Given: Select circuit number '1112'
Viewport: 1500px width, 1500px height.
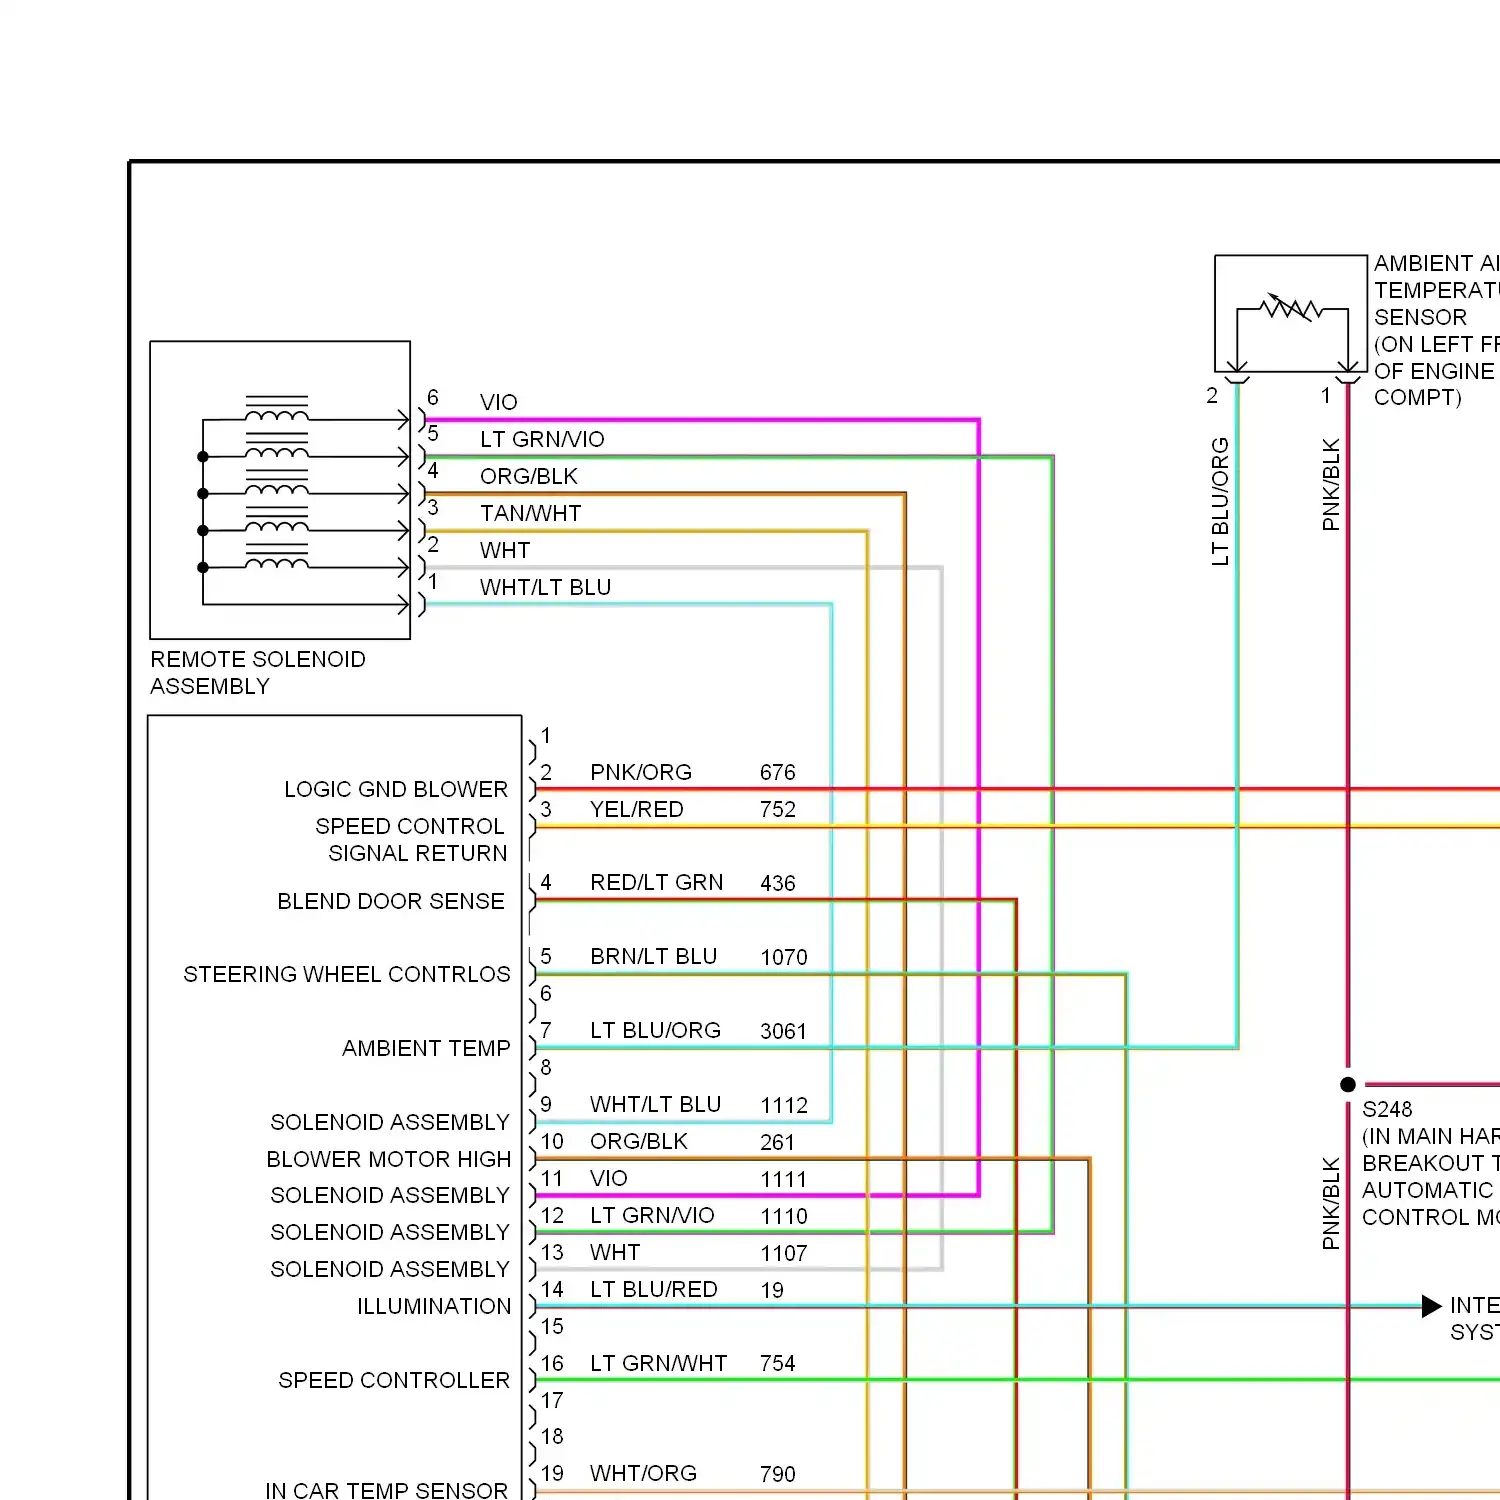Looking at the screenshot, I should click(x=783, y=1105).
